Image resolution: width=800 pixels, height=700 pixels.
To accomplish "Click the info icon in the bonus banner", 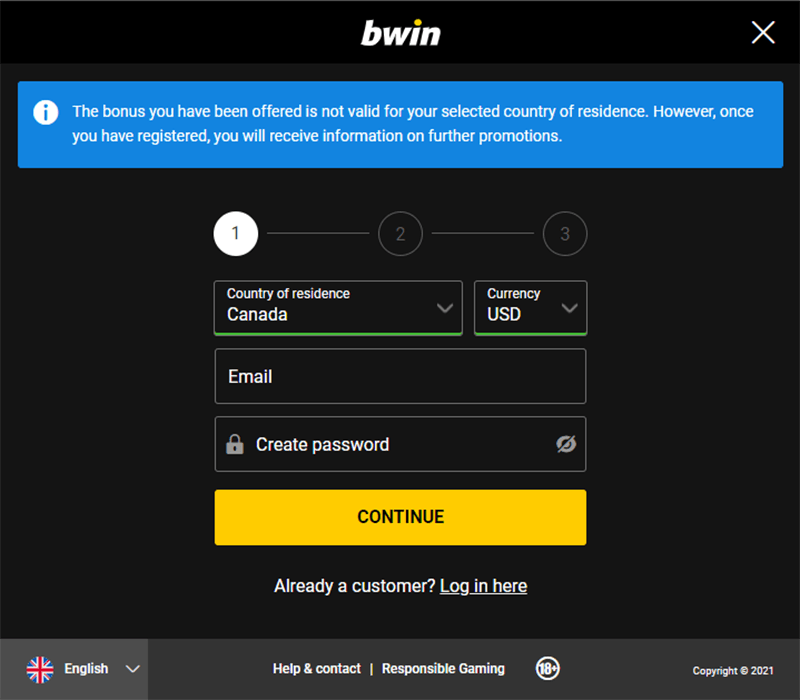I will click(45, 113).
